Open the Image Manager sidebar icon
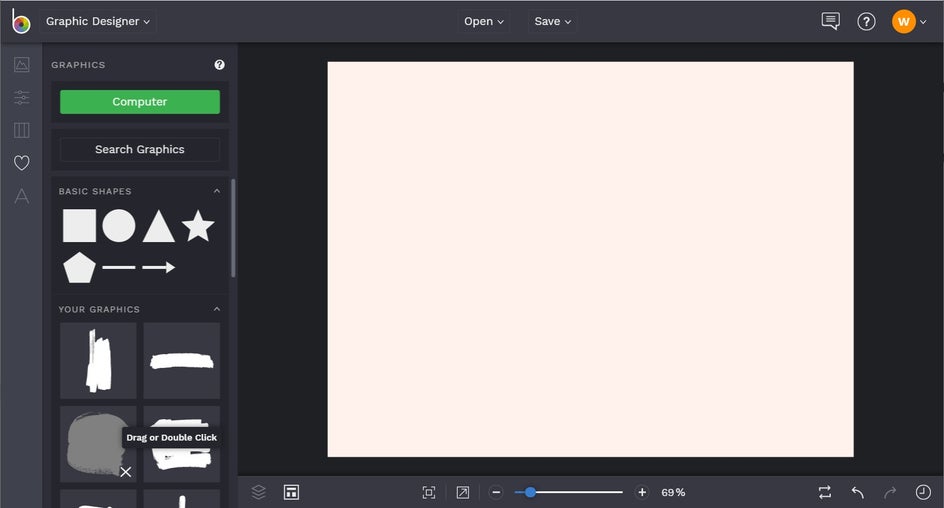 point(22,64)
